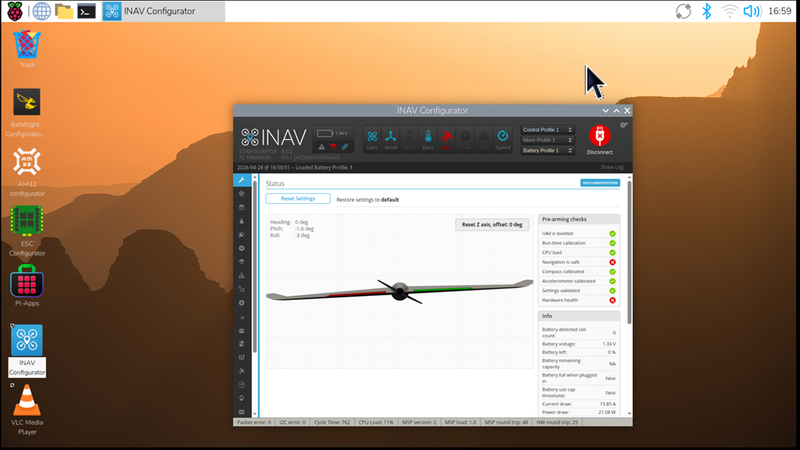The width and height of the screenshot is (800, 450).
Task: Click the Gyro sensor icon
Action: pos(371,138)
